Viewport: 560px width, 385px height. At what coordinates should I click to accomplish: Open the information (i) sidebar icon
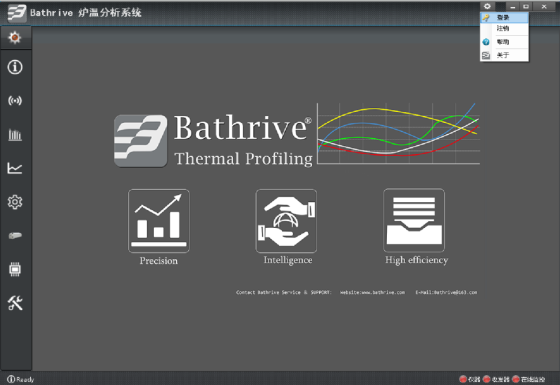(x=15, y=67)
